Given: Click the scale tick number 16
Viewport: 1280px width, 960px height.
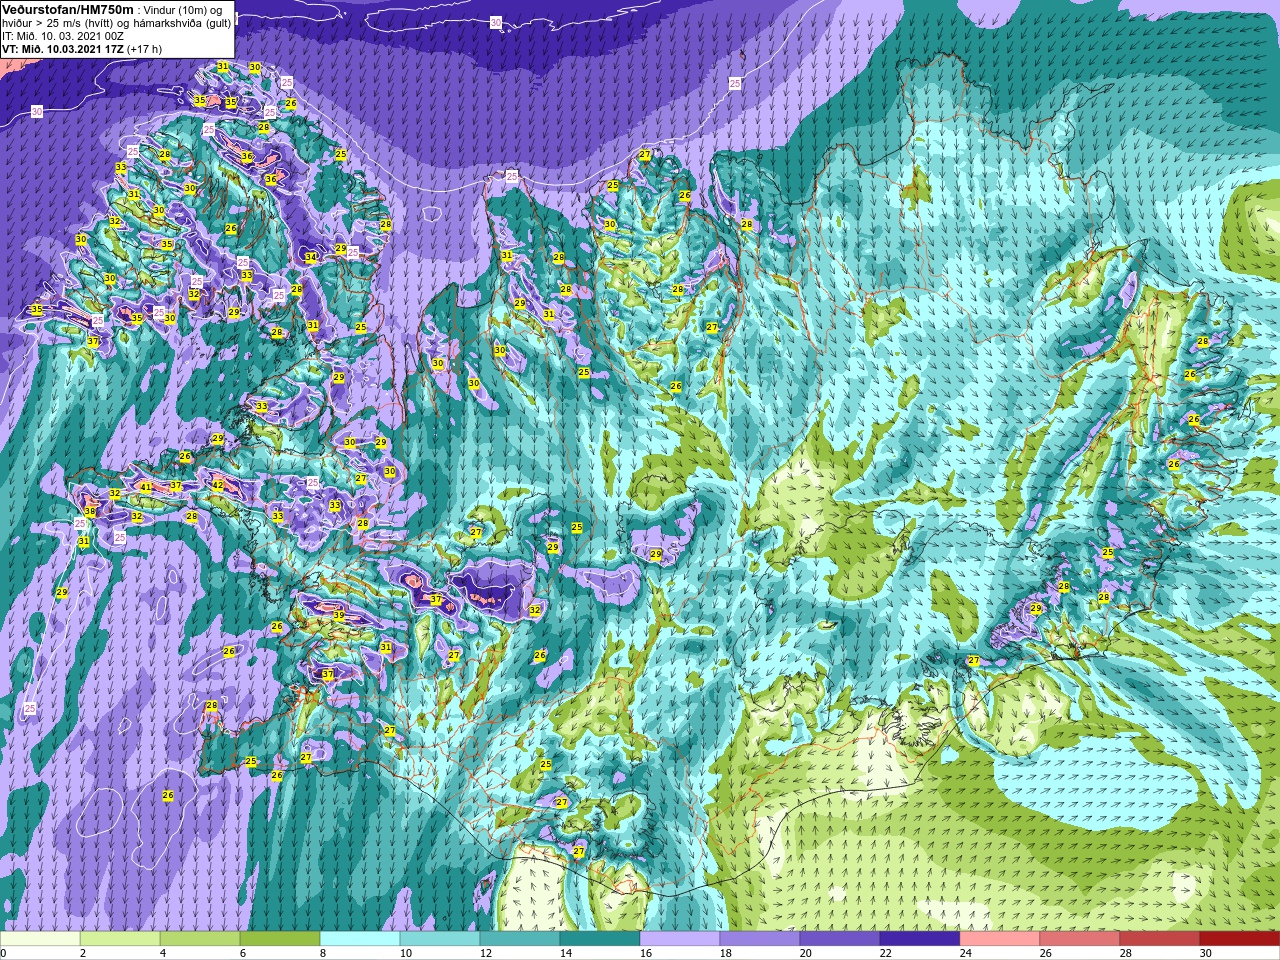Looking at the screenshot, I should pyautogui.click(x=646, y=953).
